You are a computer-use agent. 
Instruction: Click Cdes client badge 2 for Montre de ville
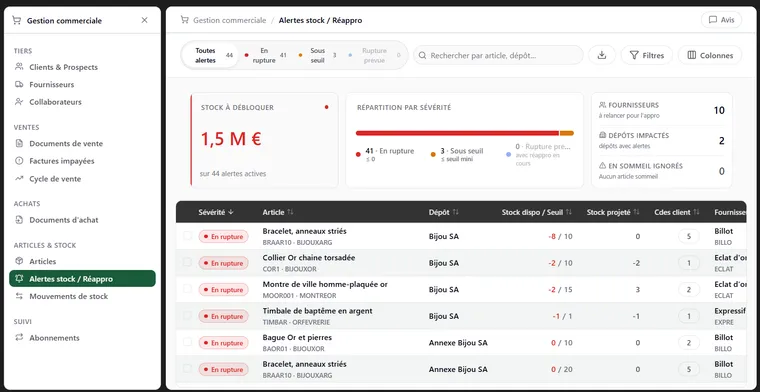click(x=689, y=290)
